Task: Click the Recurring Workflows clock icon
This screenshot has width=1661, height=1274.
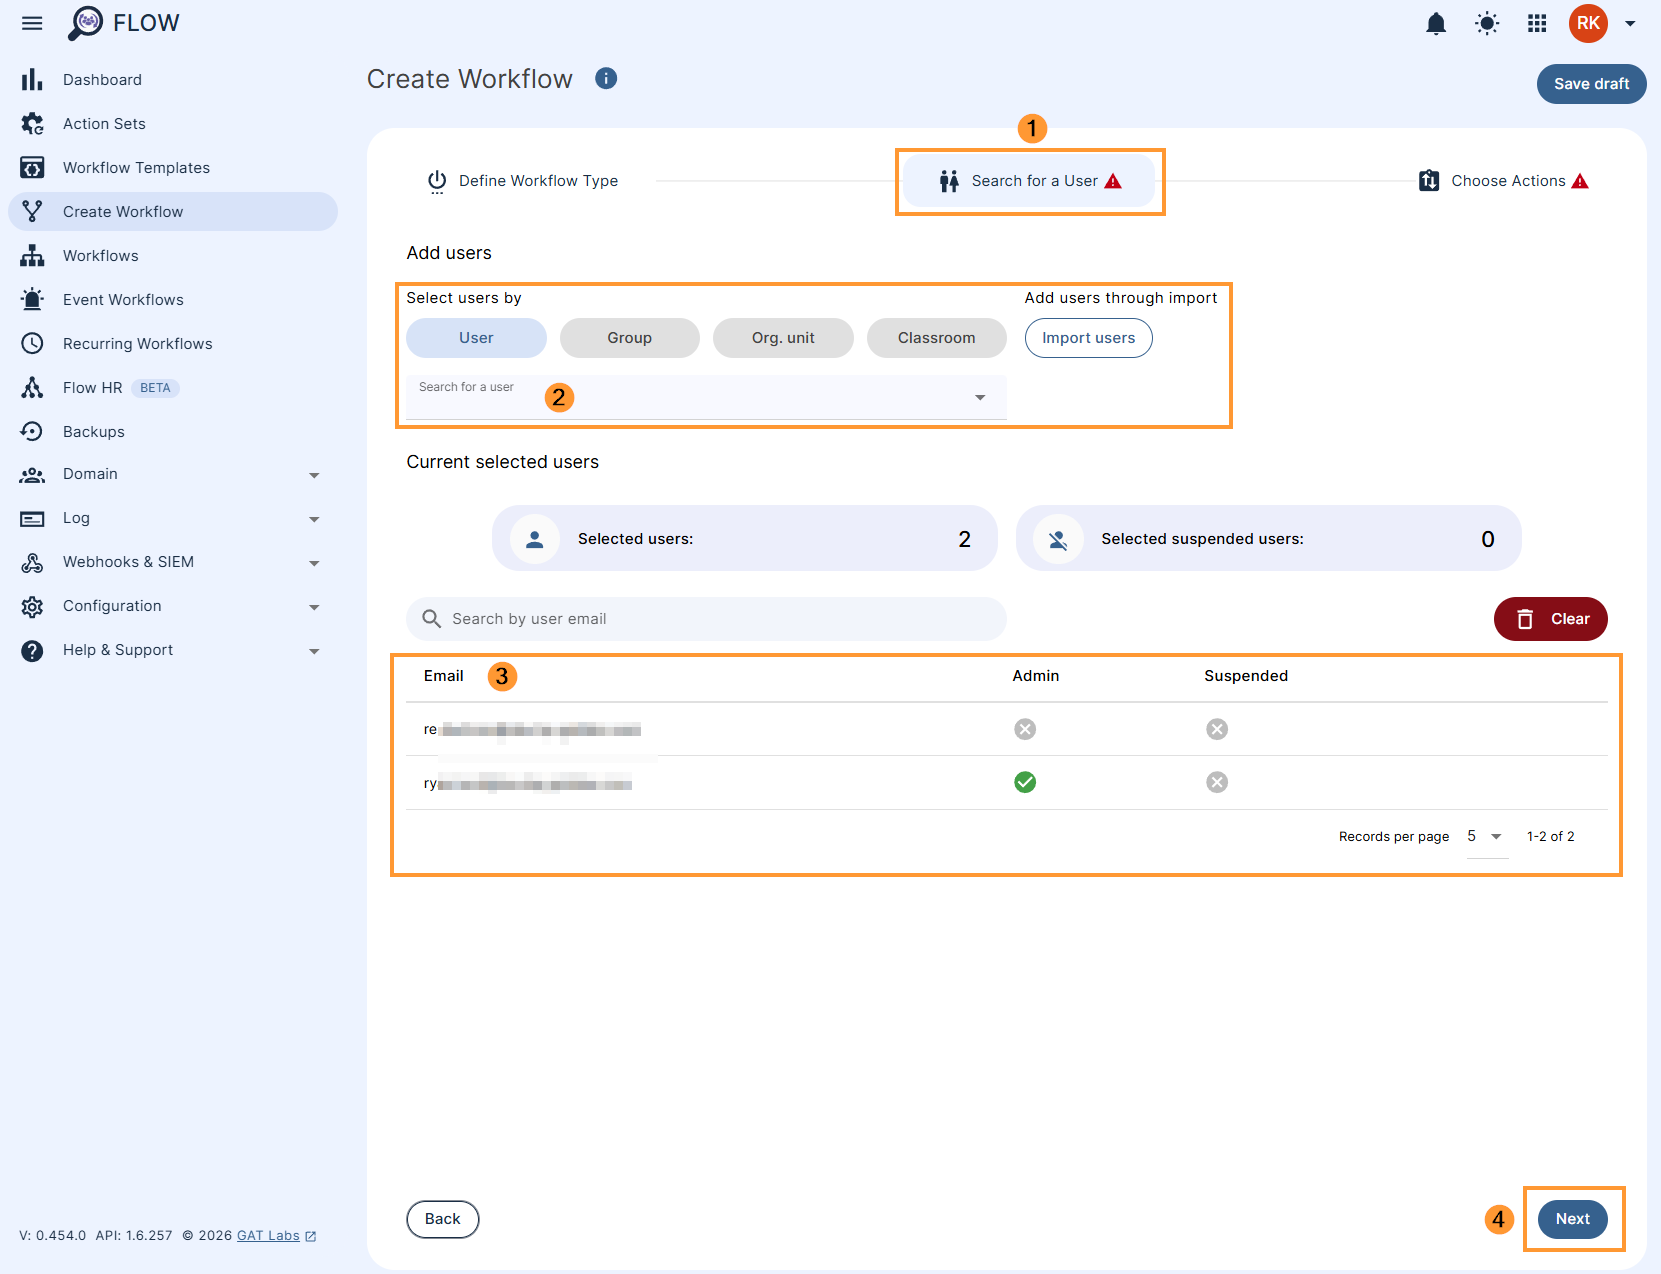Action: [x=32, y=343]
